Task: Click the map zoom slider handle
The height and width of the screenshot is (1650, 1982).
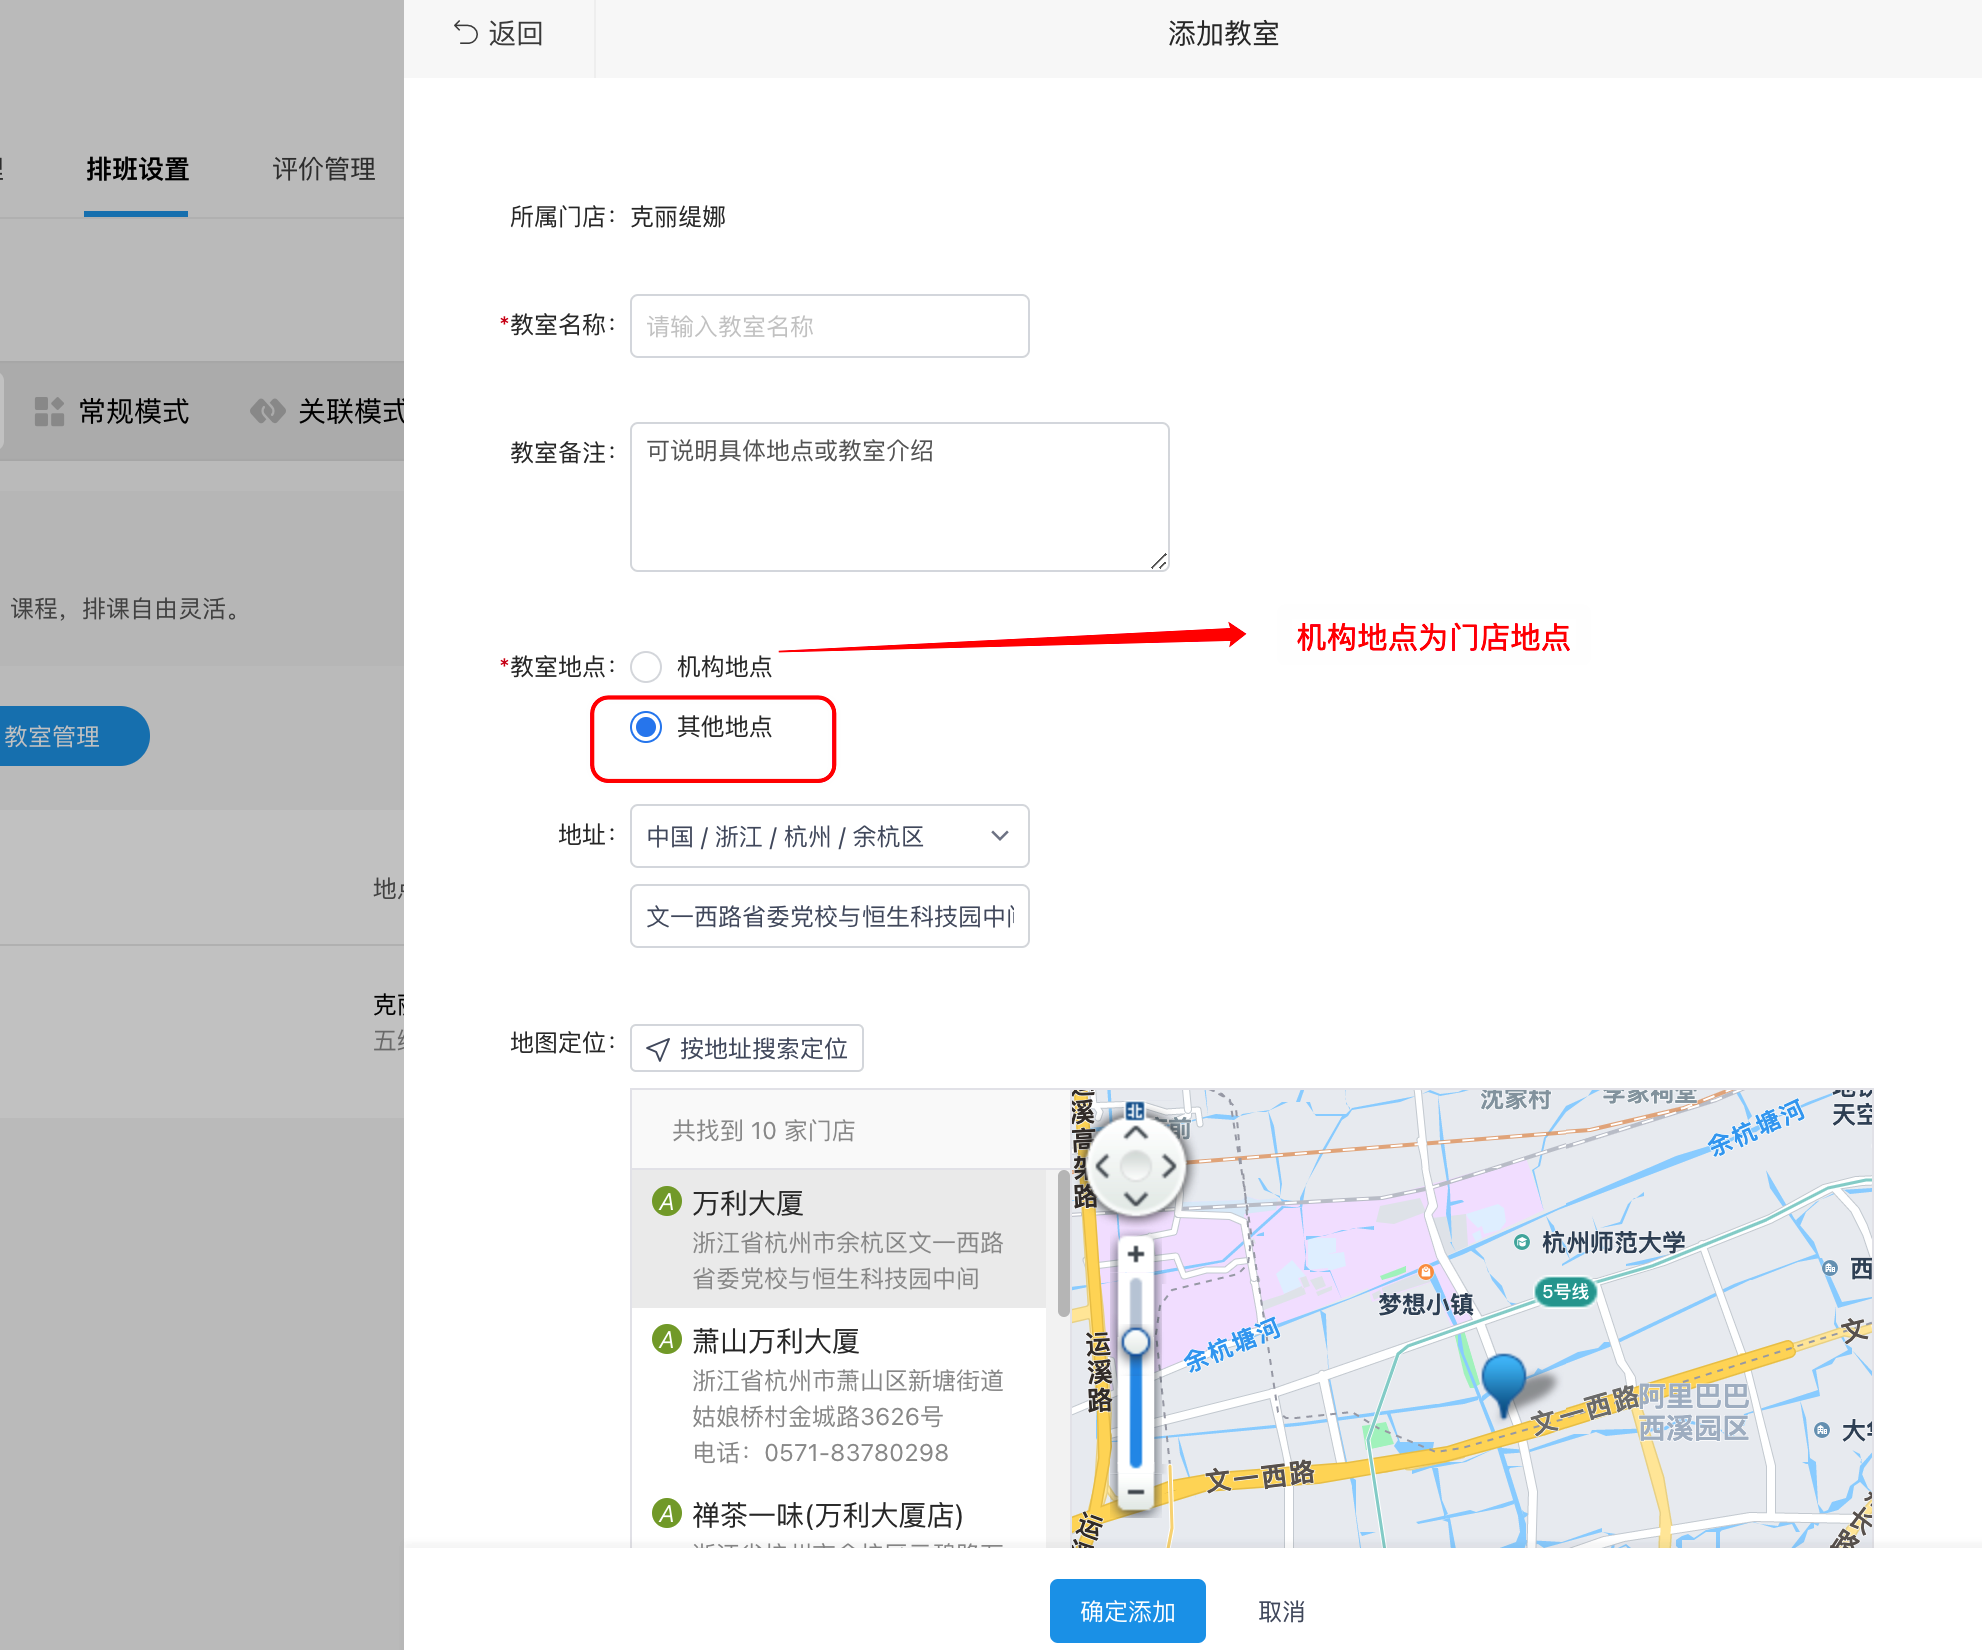Action: [x=1135, y=1342]
